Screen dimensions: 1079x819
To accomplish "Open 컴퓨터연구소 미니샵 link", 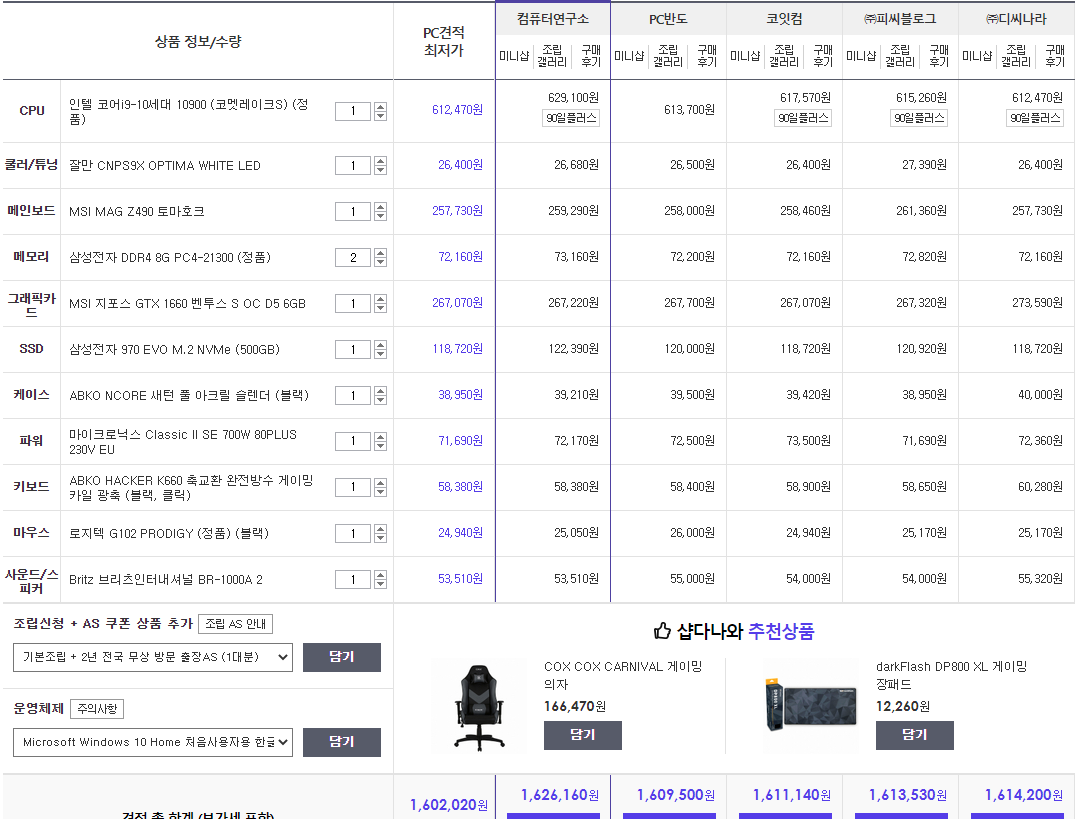I will [514, 56].
